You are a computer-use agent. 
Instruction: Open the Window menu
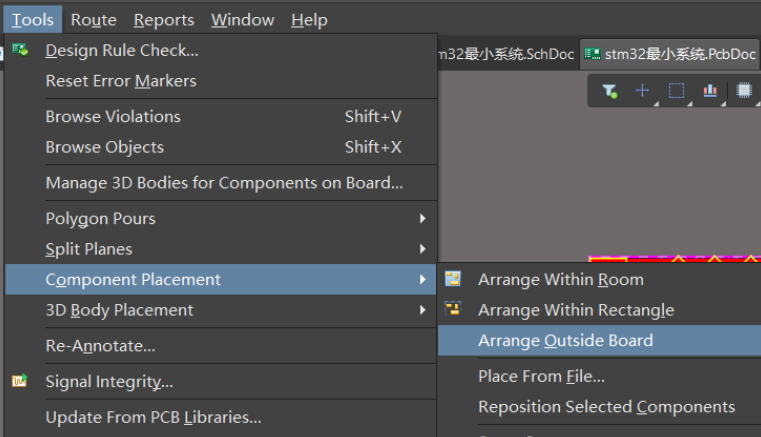243,20
